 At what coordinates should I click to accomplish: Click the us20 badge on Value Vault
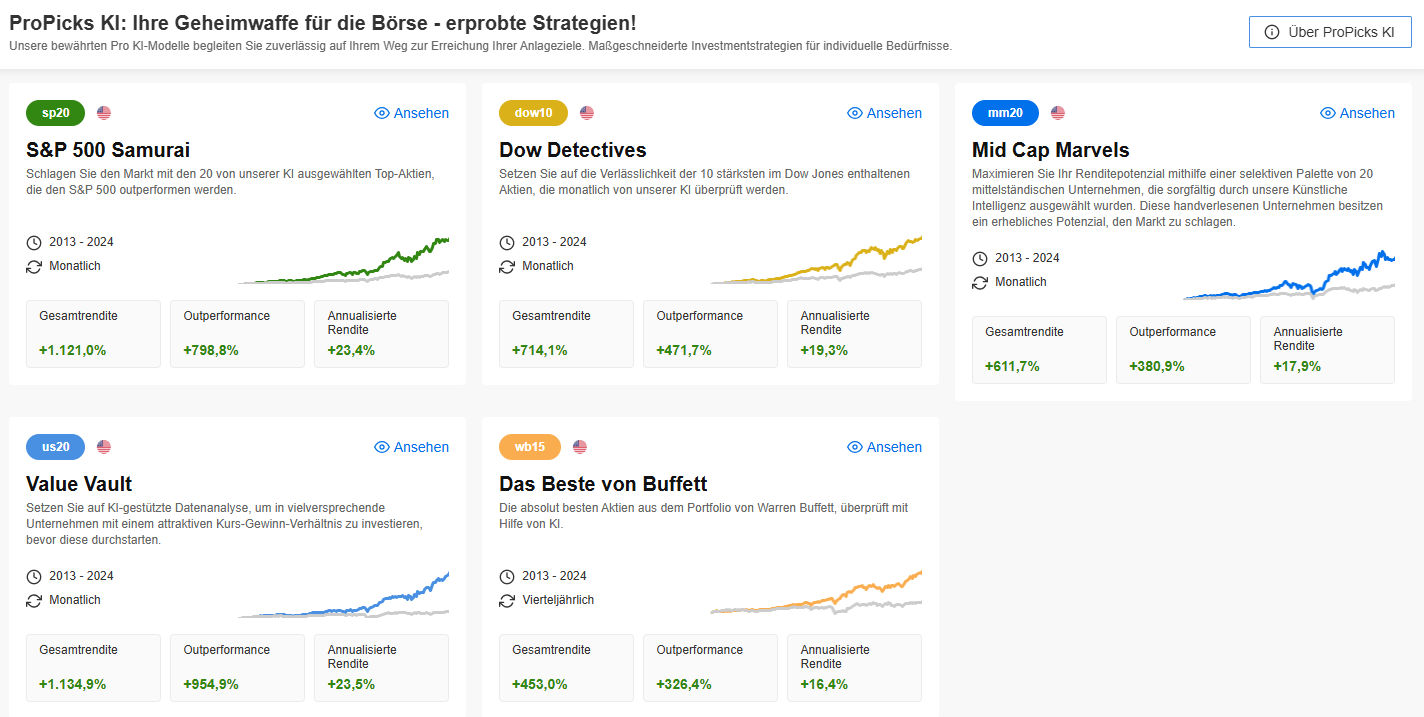click(55, 447)
